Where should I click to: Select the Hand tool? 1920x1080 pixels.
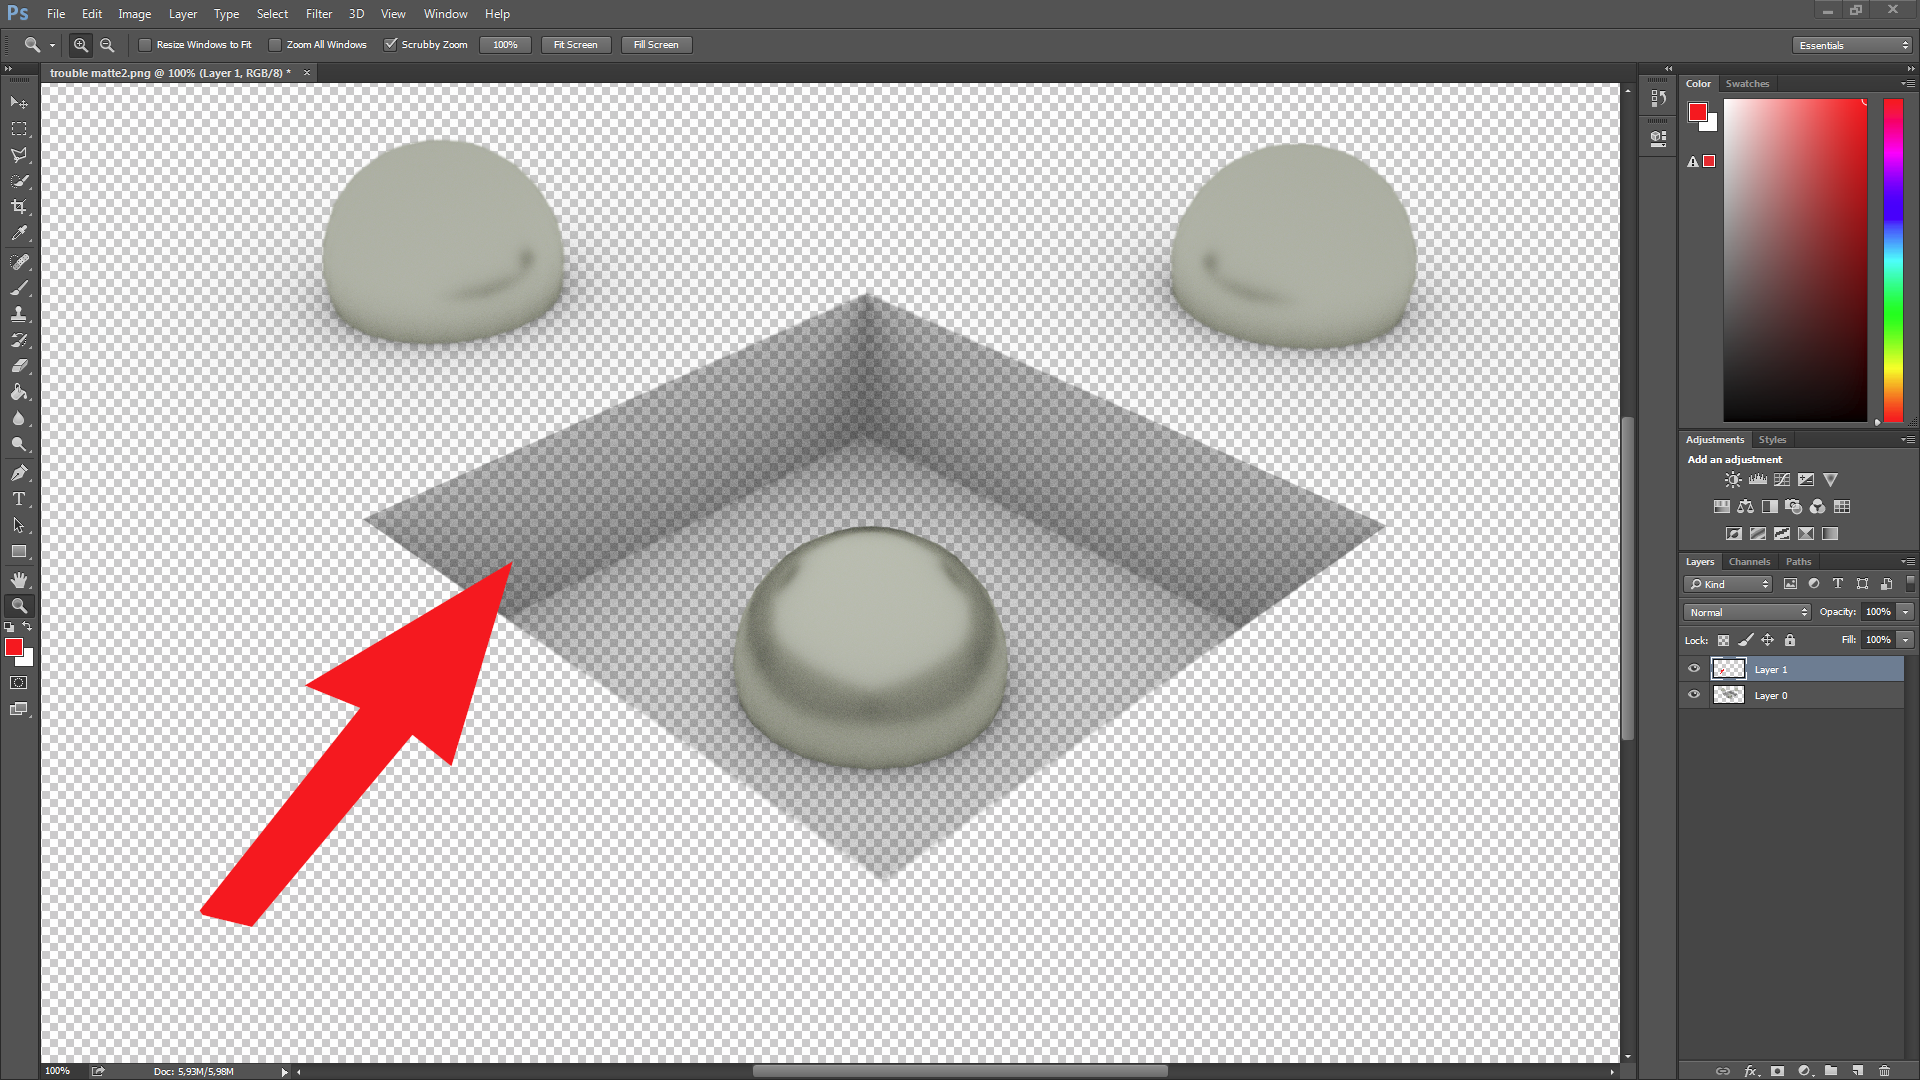(x=19, y=580)
